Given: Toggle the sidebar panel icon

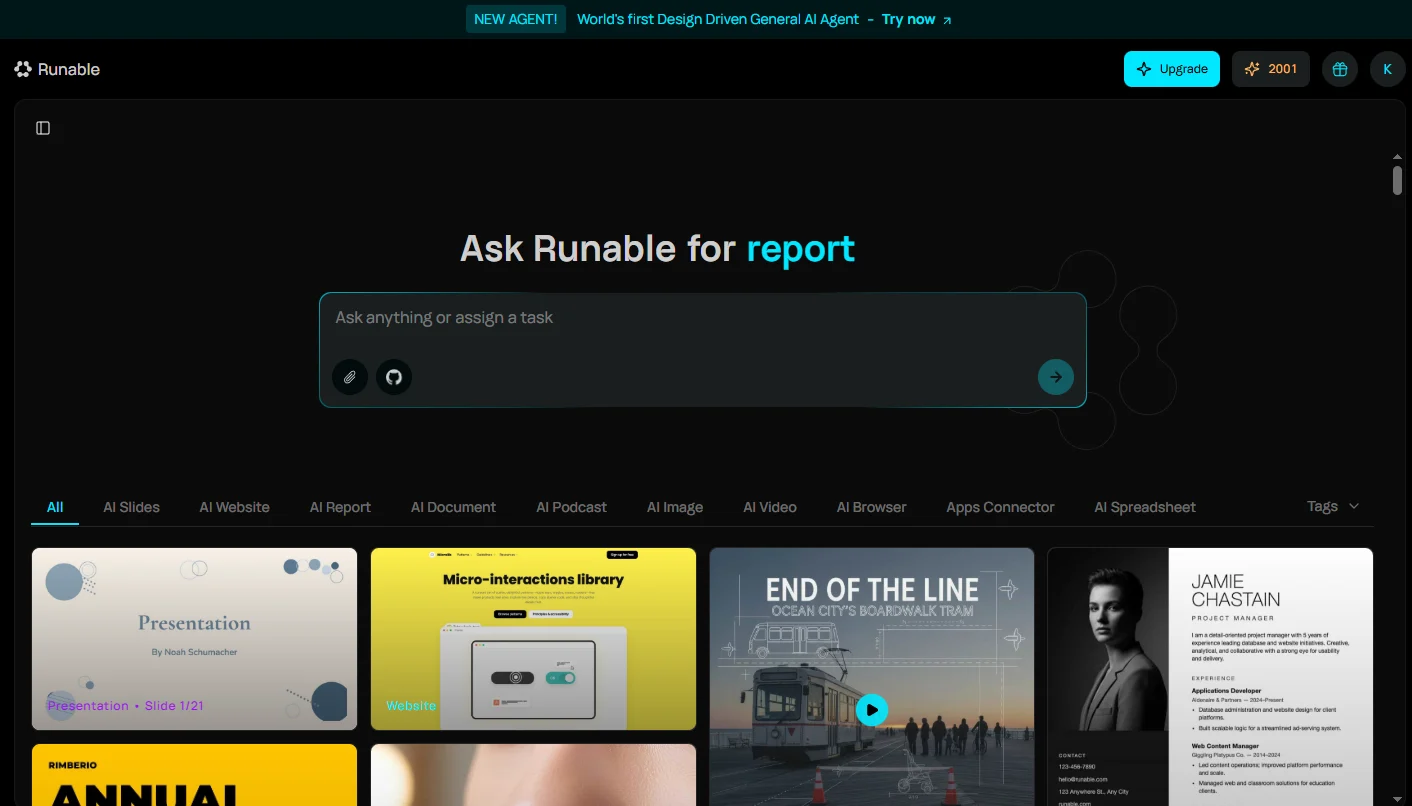Looking at the screenshot, I should tap(43, 128).
